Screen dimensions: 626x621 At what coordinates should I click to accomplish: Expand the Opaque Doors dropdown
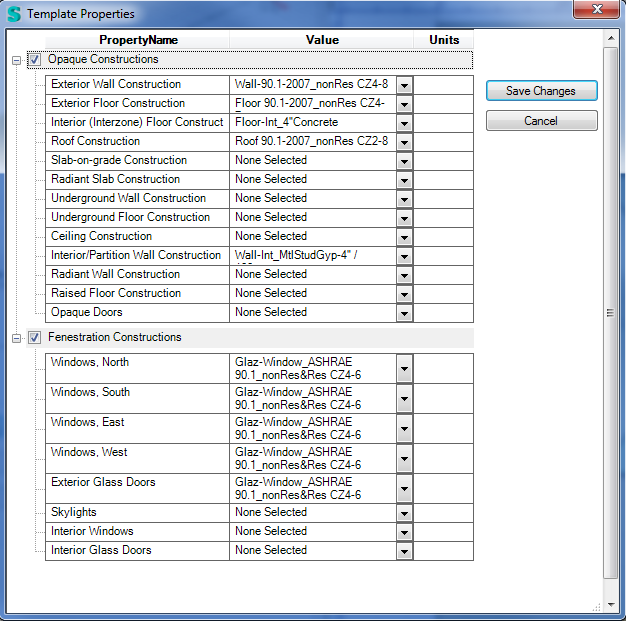[404, 313]
